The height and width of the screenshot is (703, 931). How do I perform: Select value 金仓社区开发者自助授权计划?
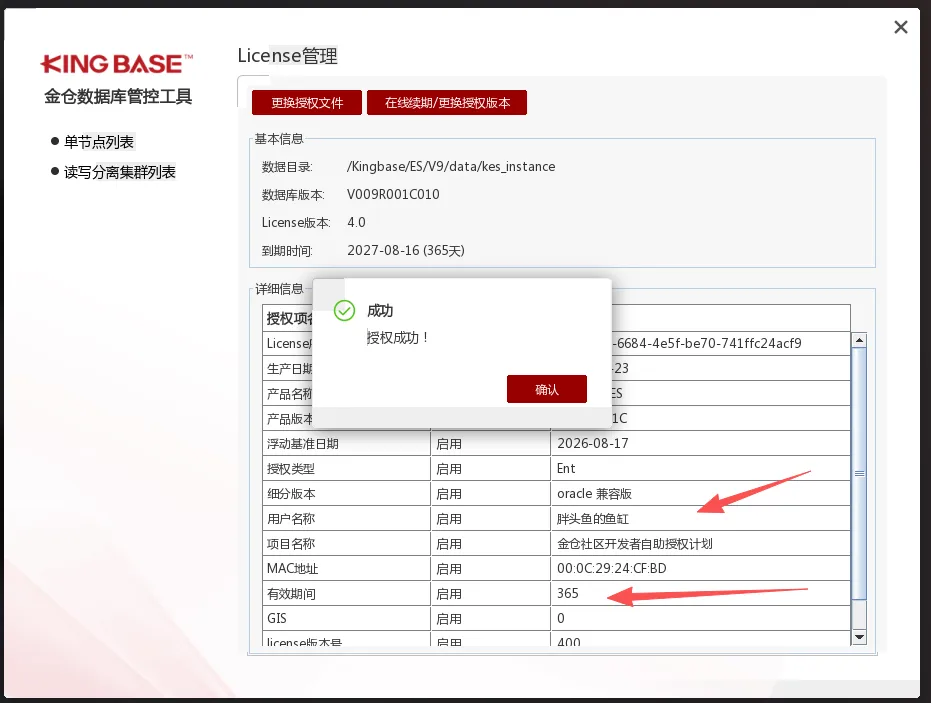[x=635, y=543]
